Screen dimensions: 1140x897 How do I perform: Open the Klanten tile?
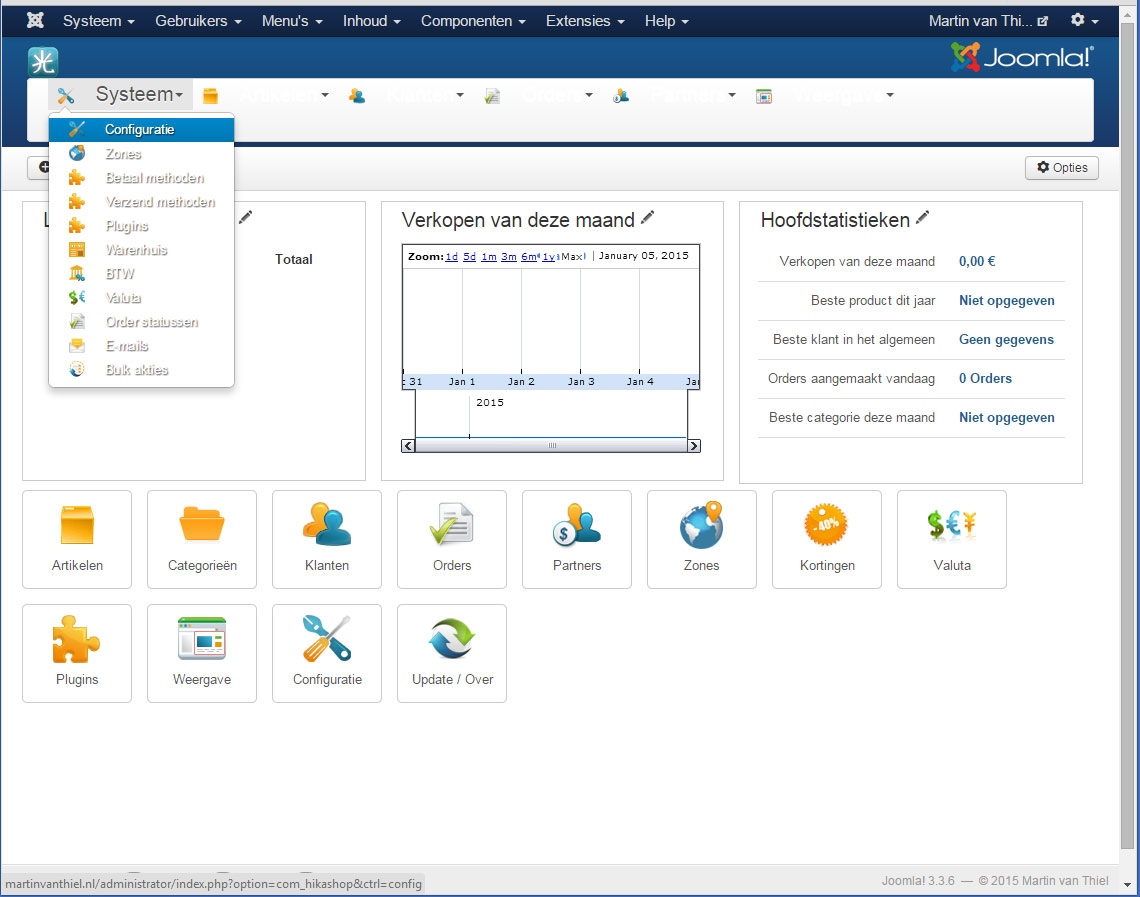point(327,539)
